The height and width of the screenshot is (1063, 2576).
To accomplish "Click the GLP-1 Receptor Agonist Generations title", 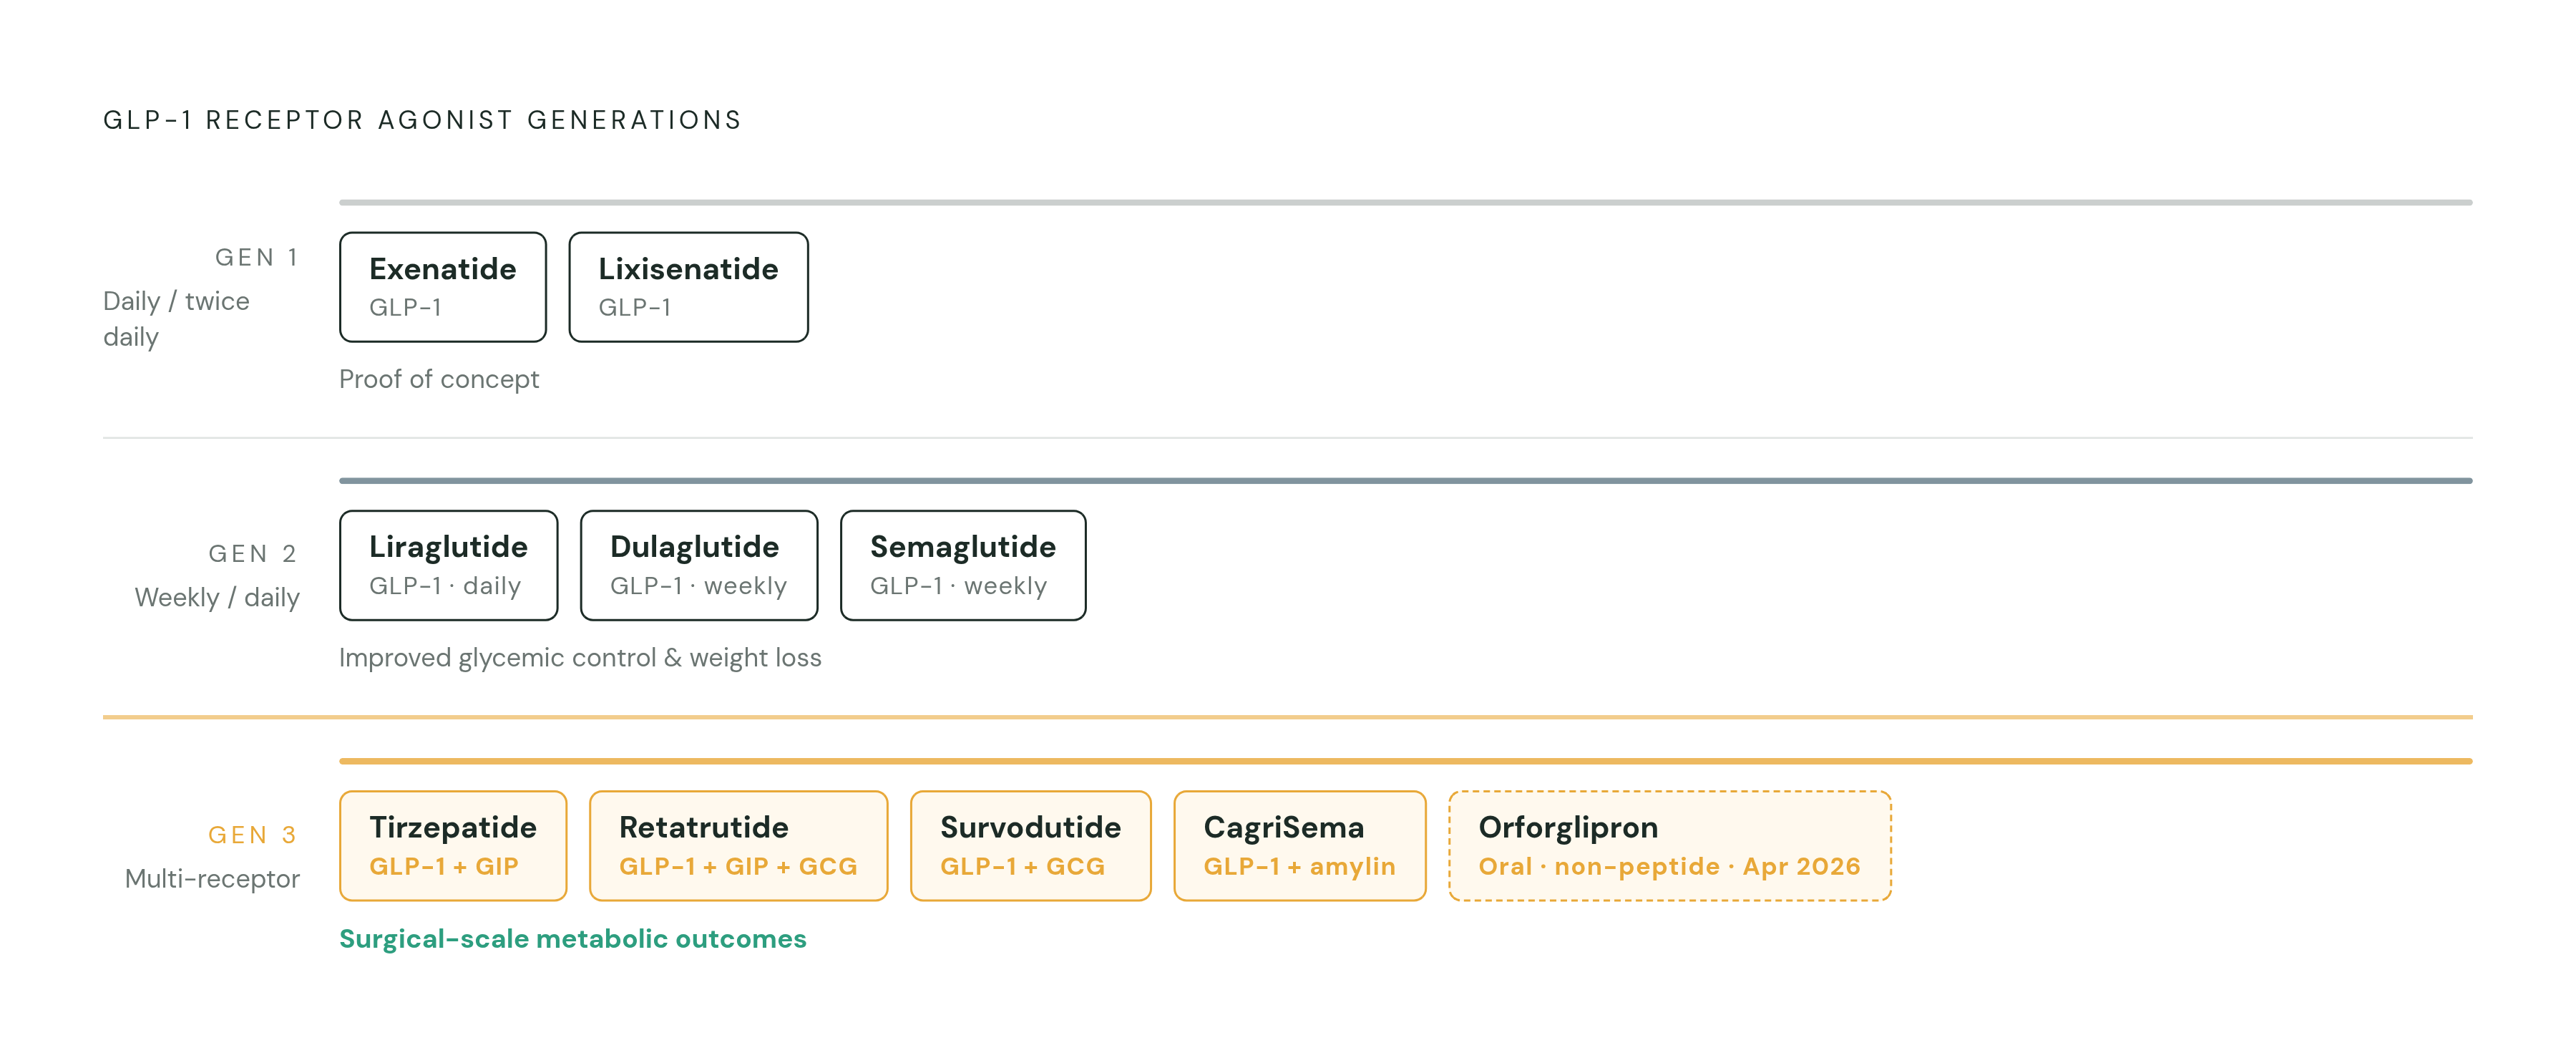I will click(423, 120).
